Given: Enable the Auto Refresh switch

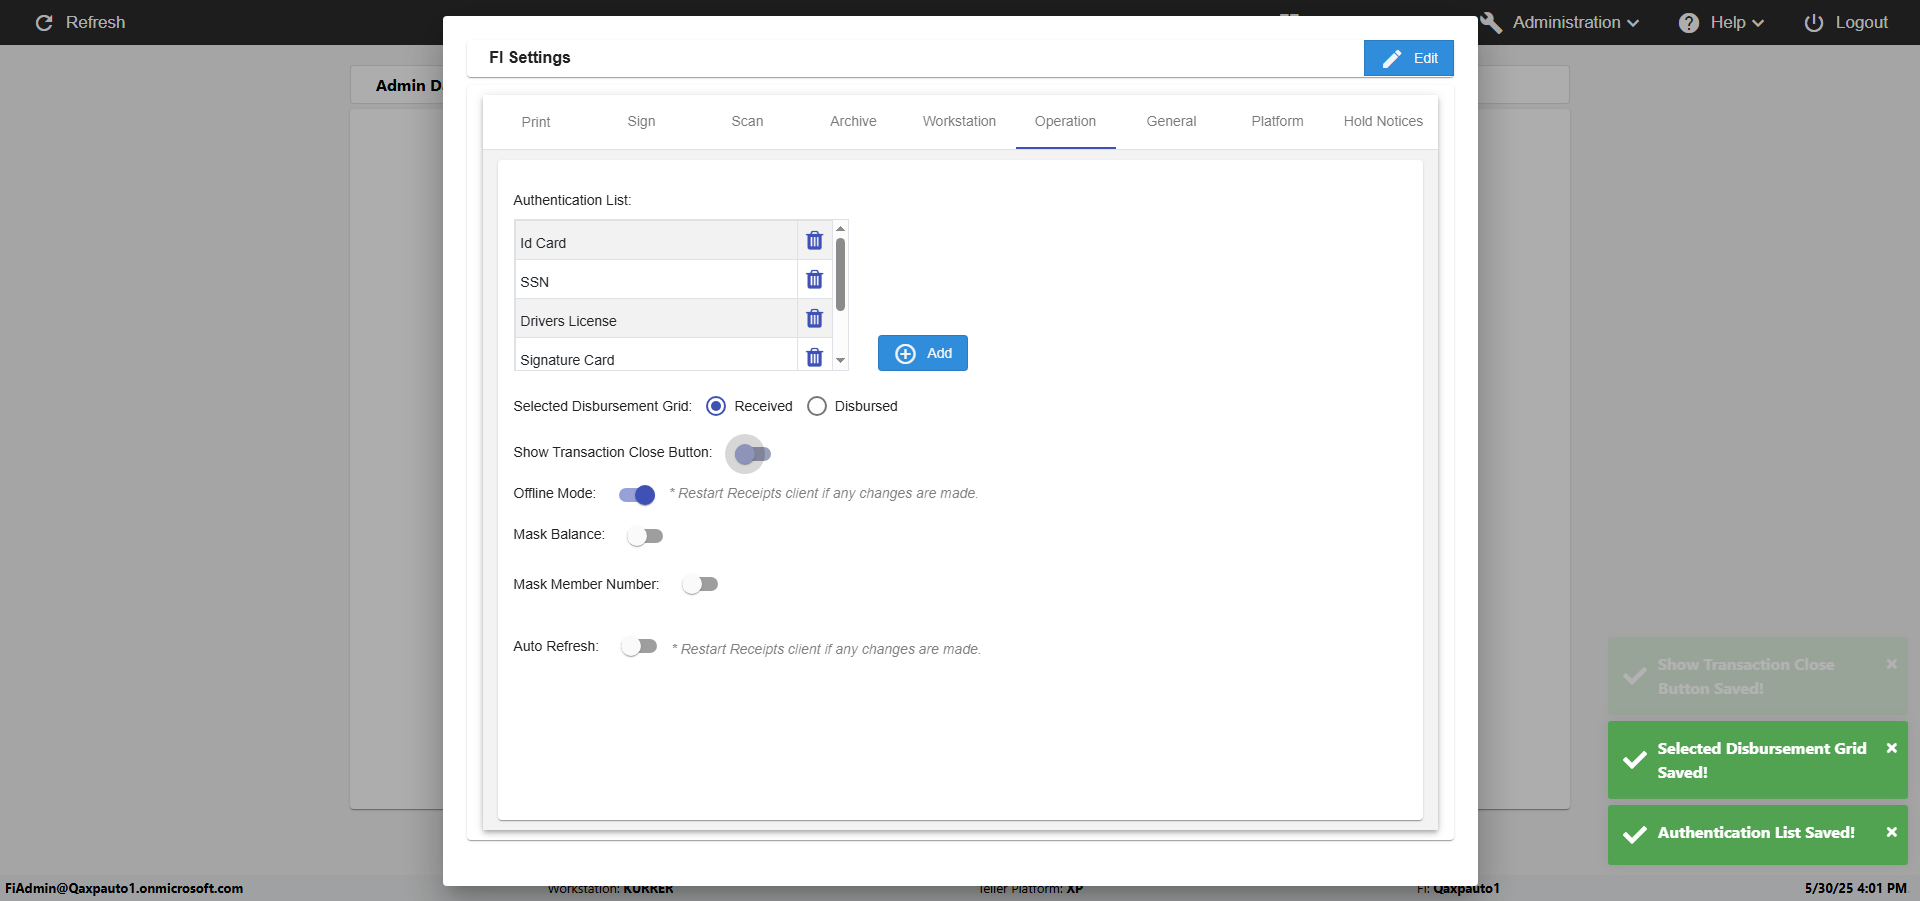Looking at the screenshot, I should 639,646.
